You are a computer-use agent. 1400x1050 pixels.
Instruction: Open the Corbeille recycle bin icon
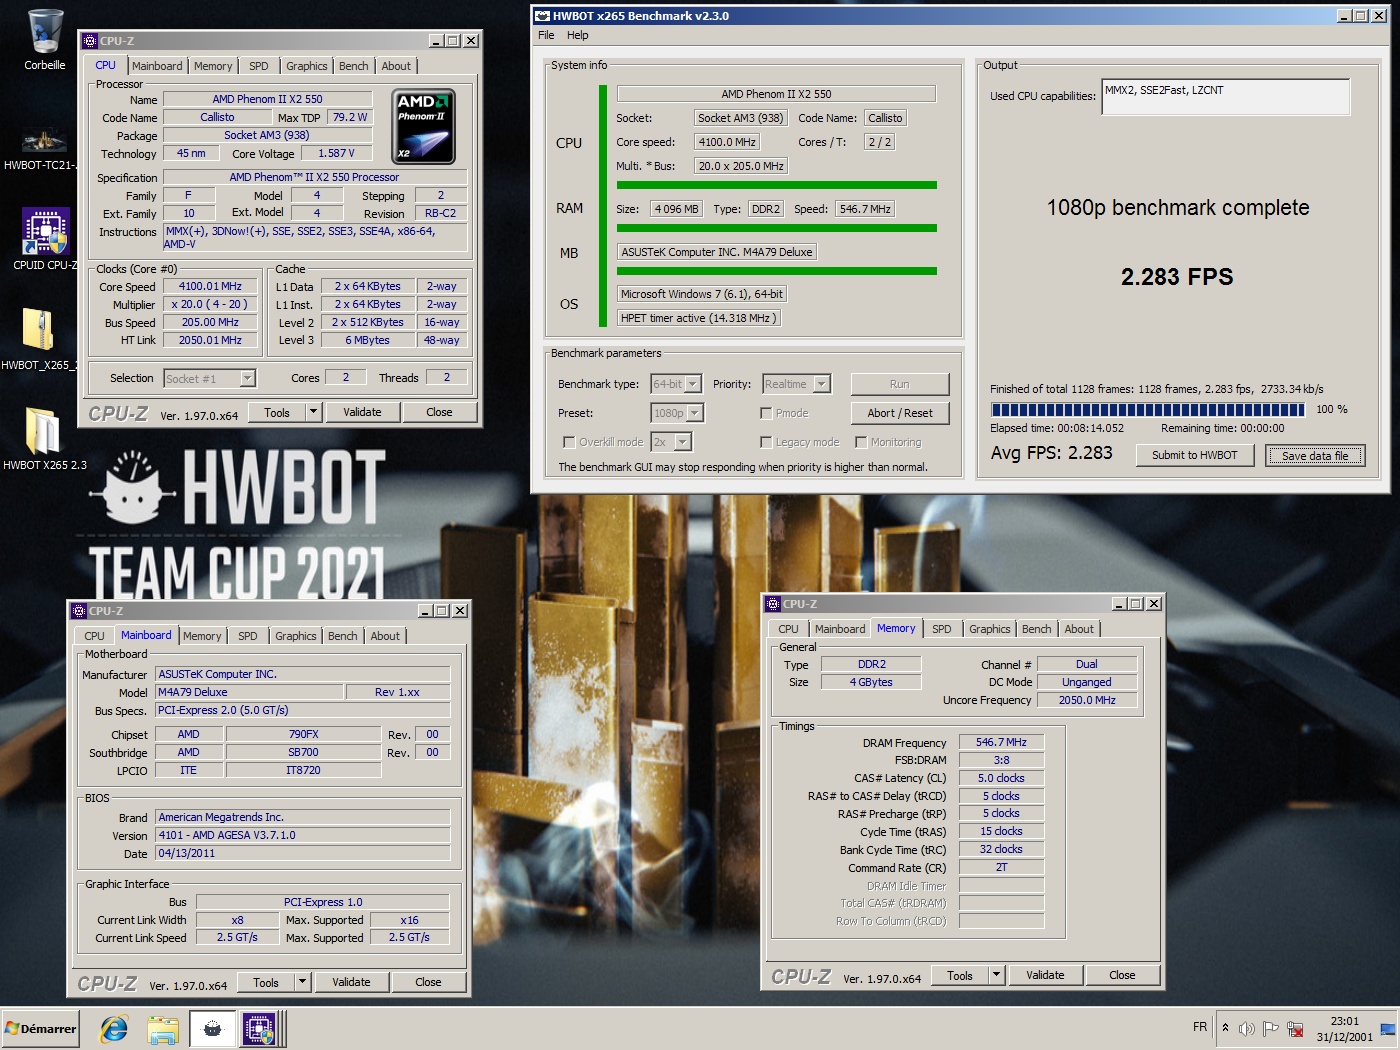[45, 32]
